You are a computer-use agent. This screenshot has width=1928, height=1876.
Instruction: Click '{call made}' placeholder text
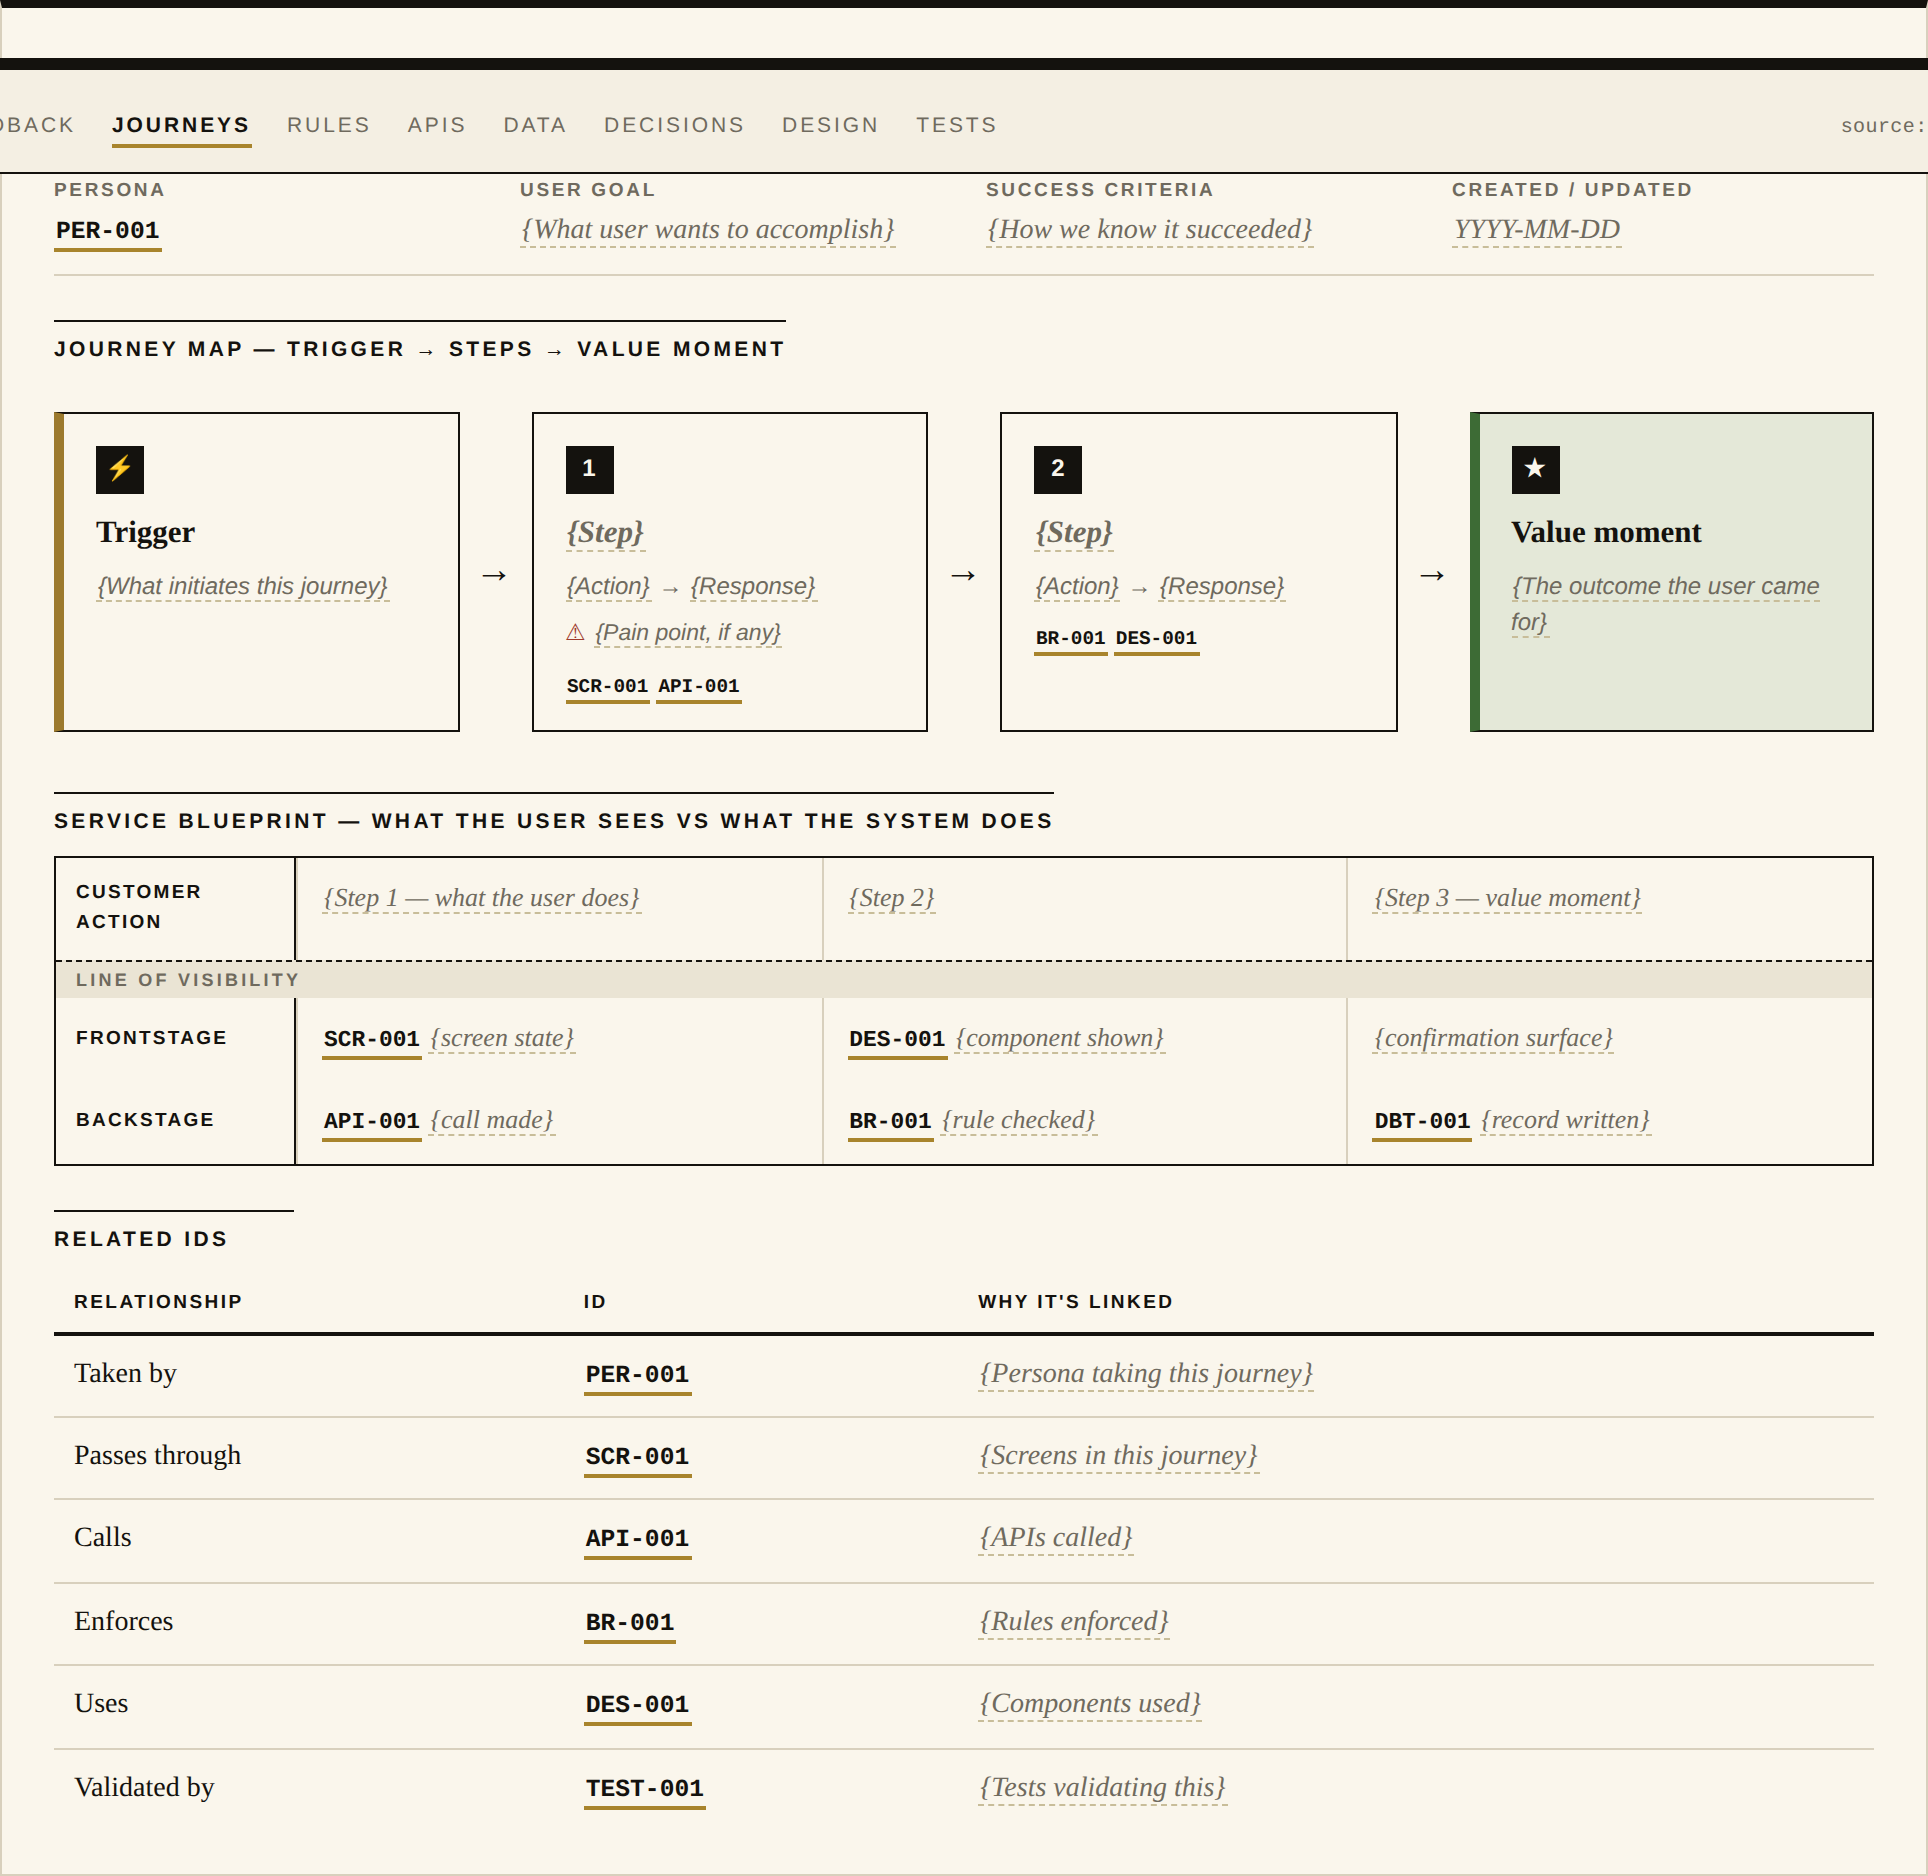492,1121
